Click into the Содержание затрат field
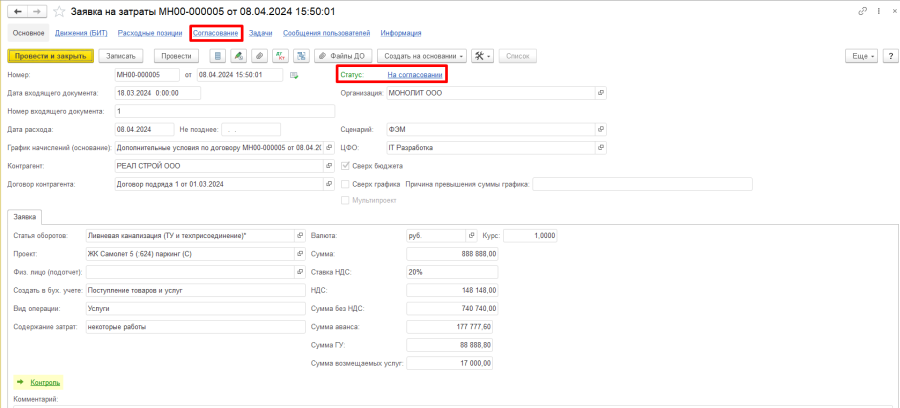This screenshot has height=408, width=900. point(194,326)
